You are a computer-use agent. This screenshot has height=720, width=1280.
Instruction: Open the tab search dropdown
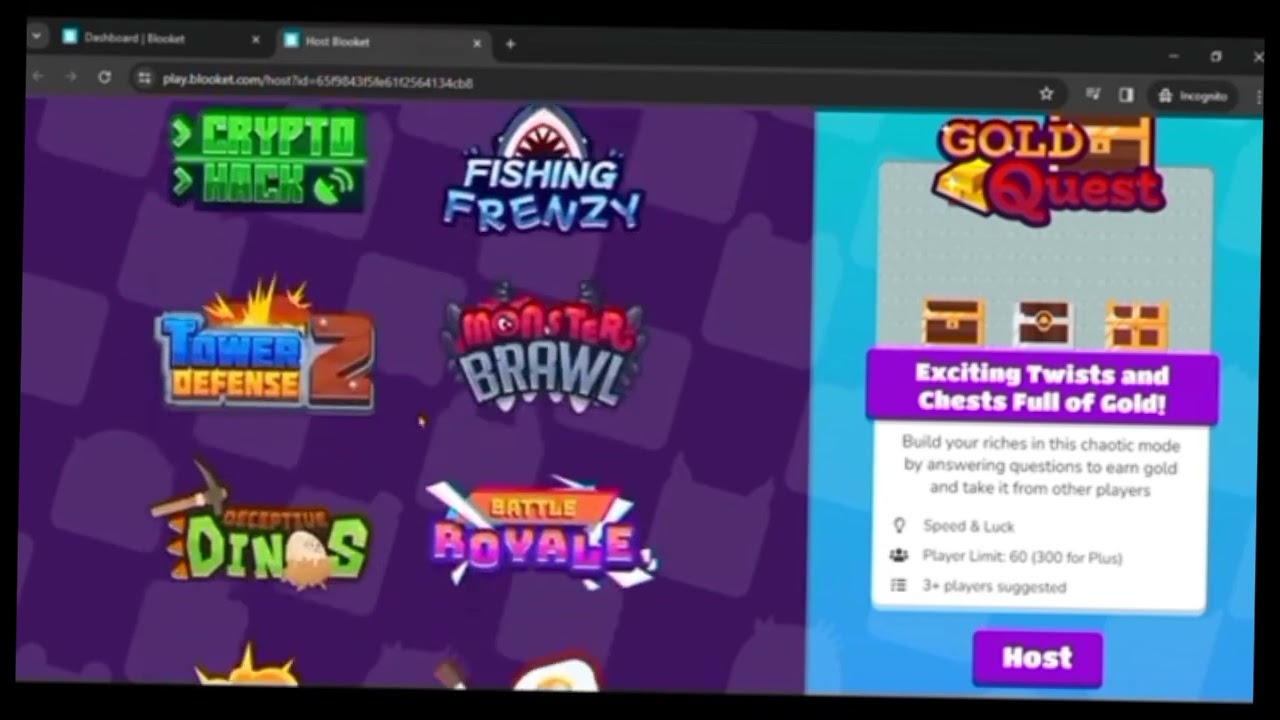coord(37,36)
